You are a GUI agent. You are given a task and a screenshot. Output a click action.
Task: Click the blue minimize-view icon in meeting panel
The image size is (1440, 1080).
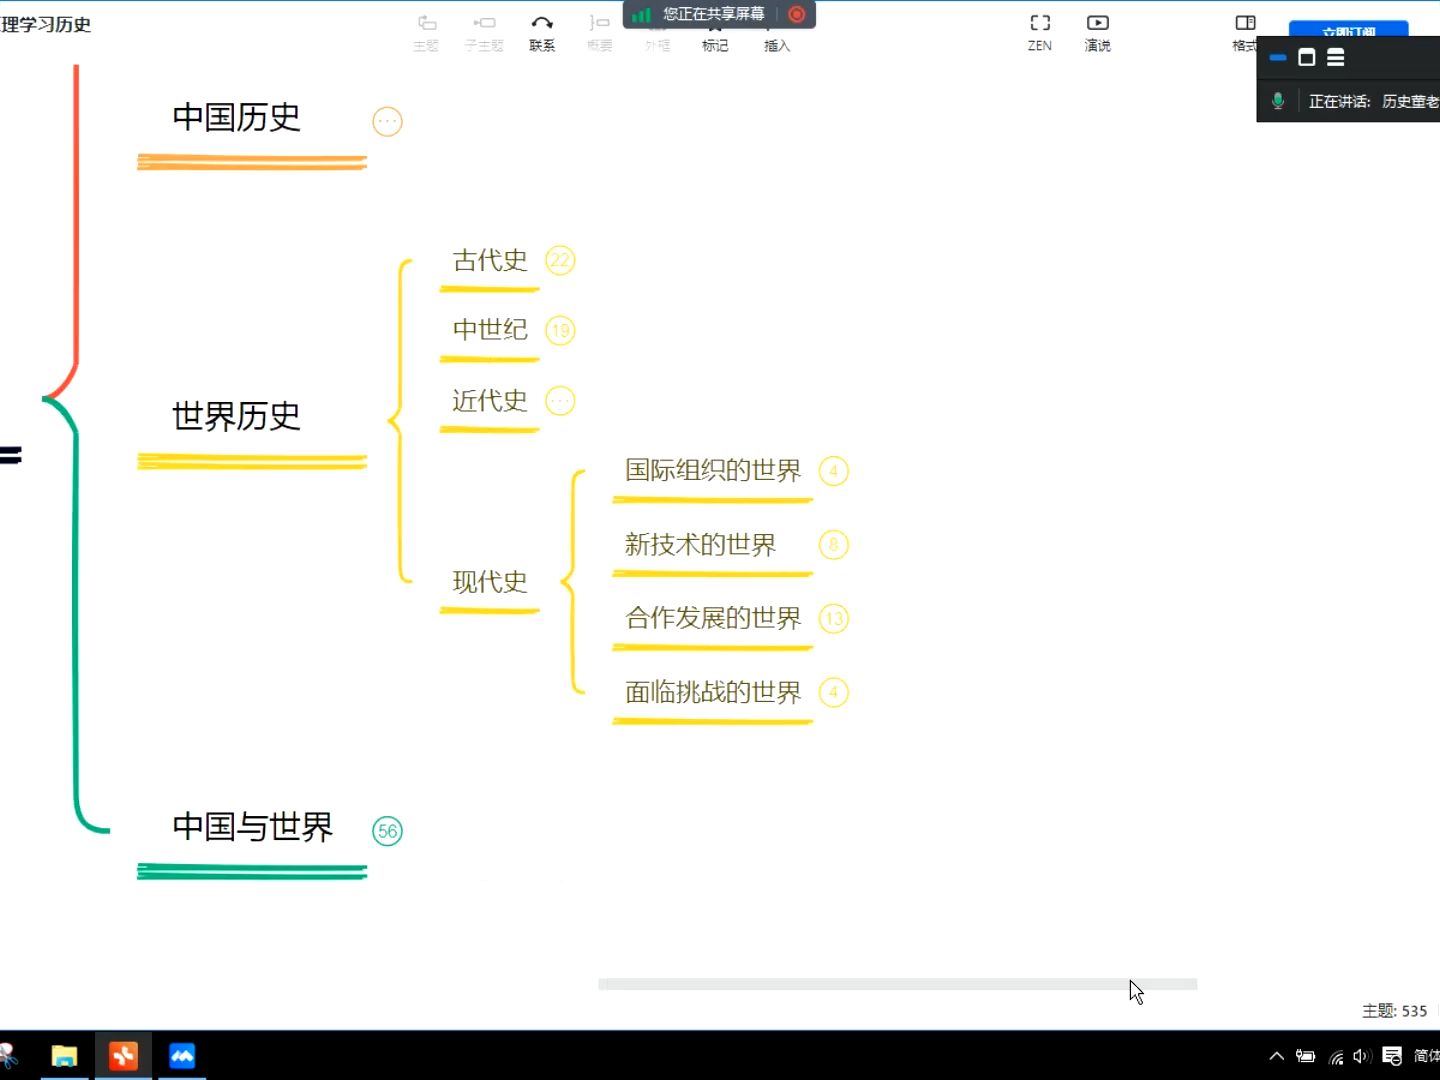click(x=1278, y=58)
